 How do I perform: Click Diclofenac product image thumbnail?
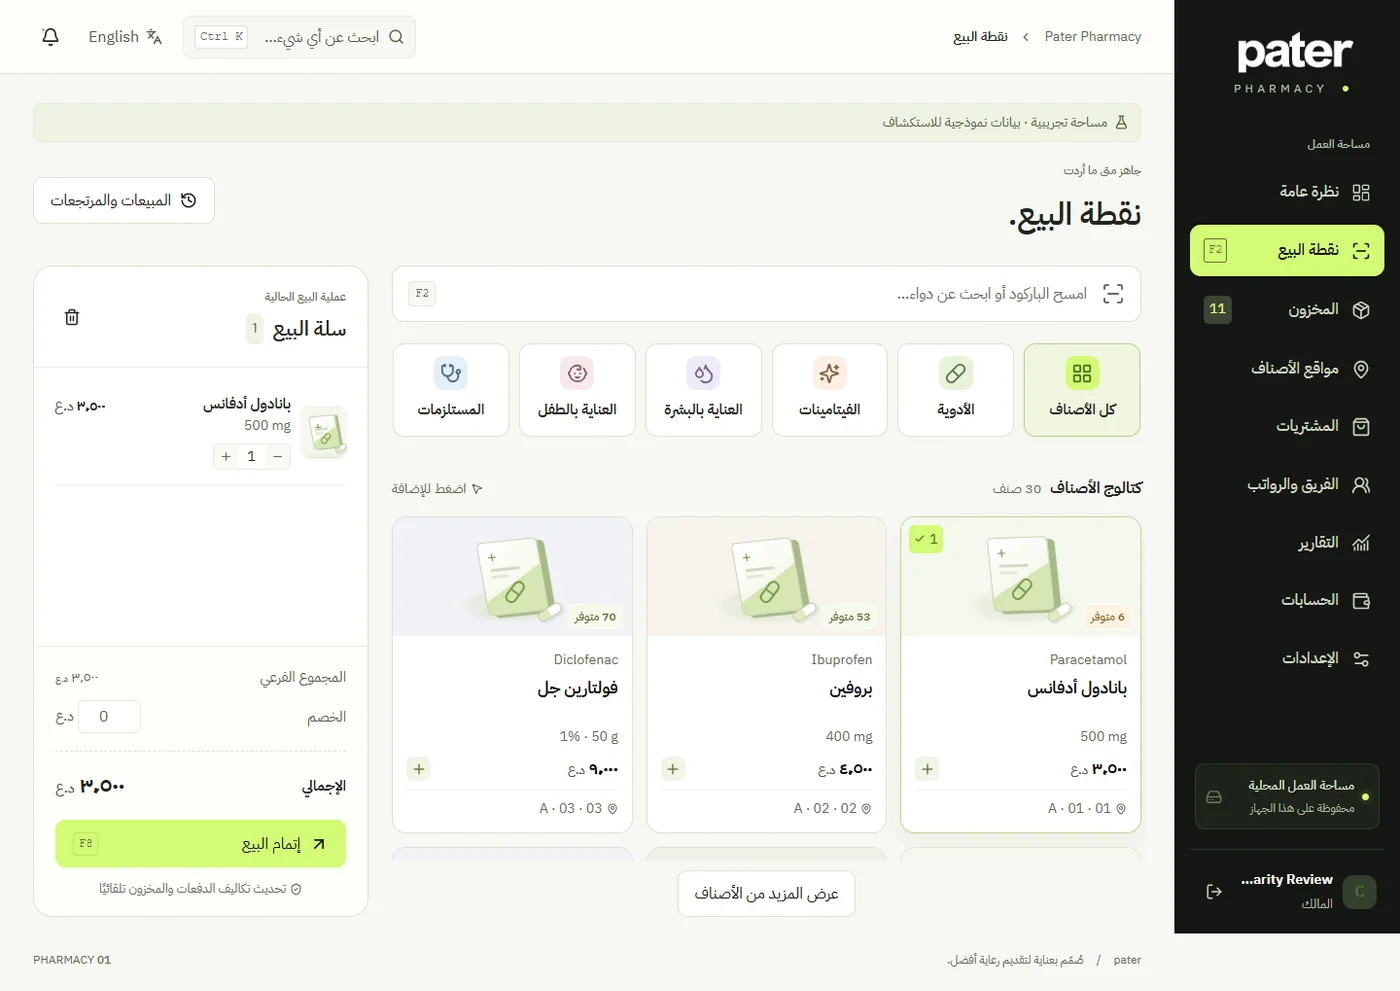pyautogui.click(x=513, y=576)
